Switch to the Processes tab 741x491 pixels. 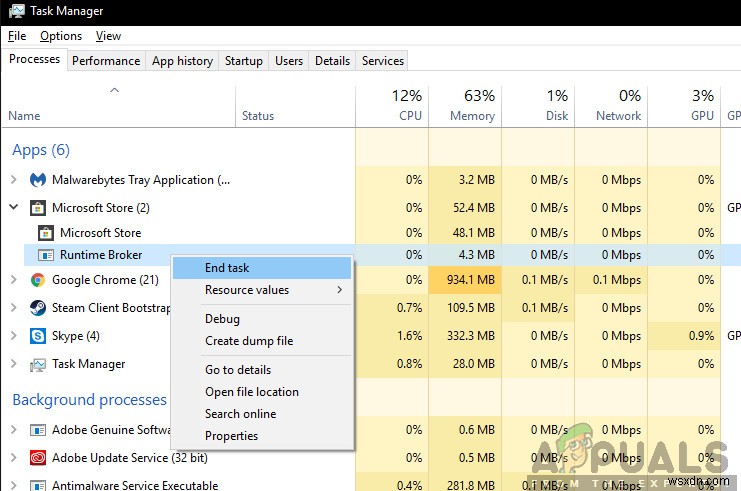34,59
